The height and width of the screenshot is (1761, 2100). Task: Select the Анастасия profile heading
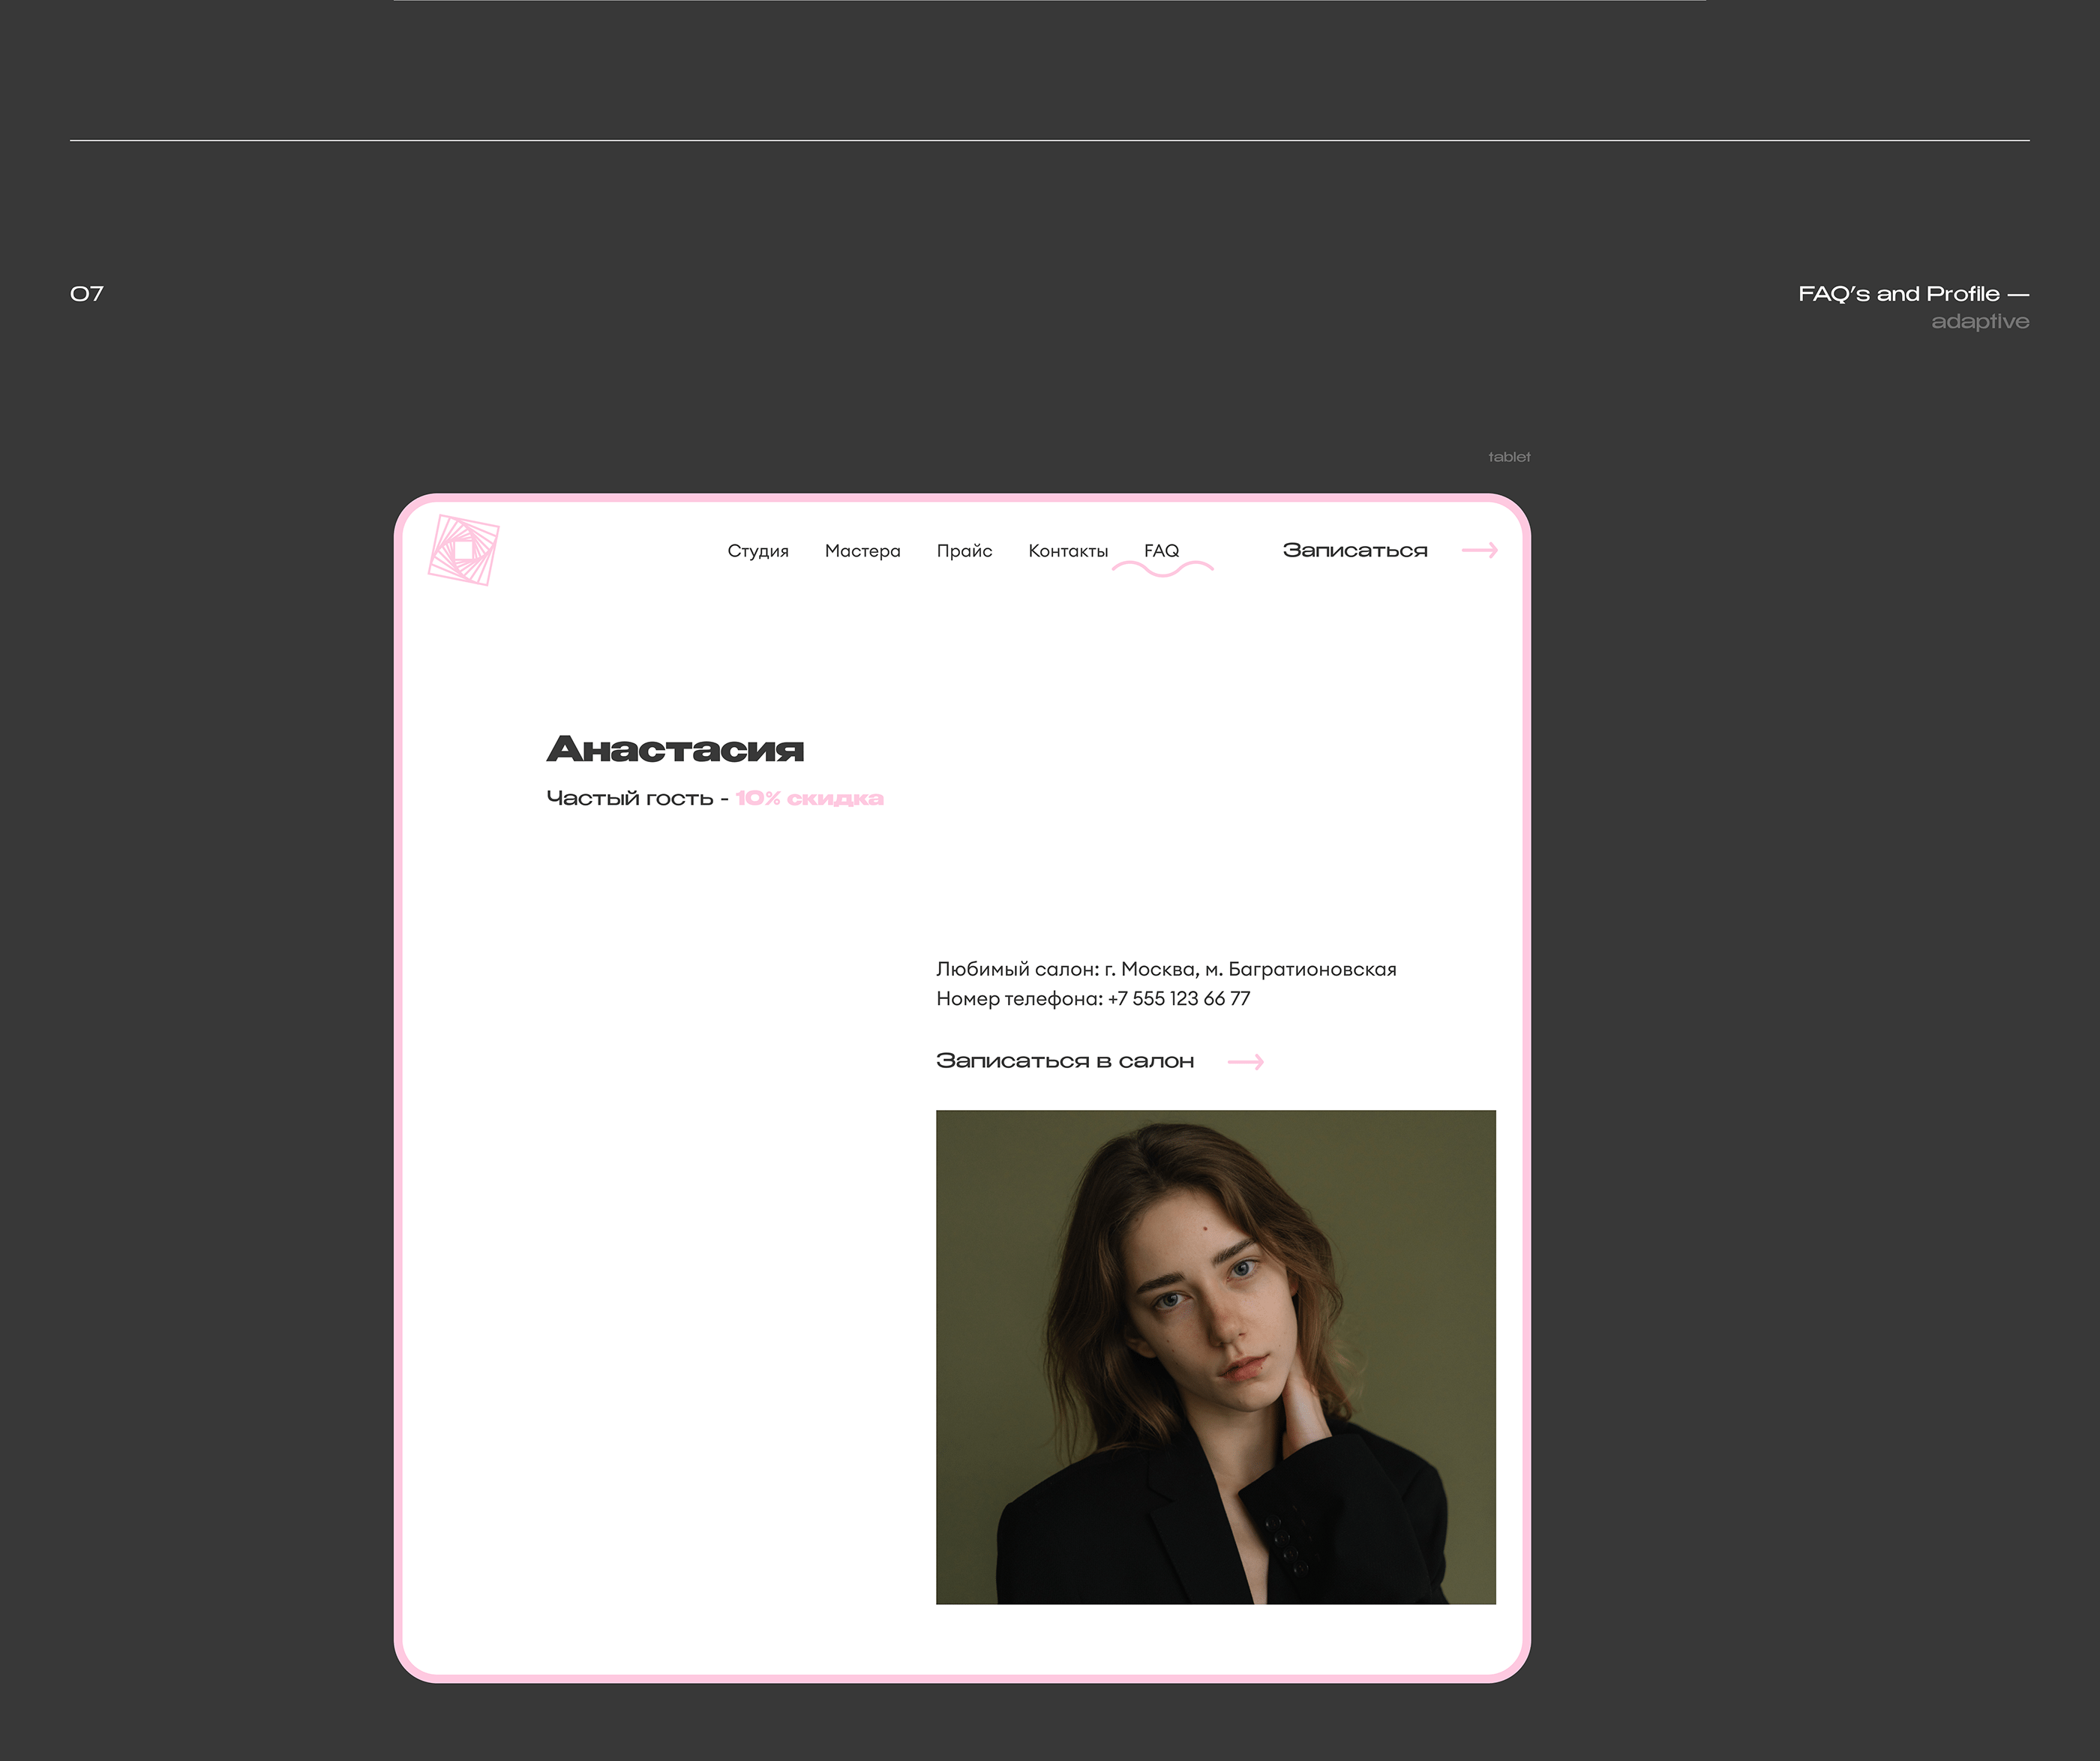click(x=675, y=749)
